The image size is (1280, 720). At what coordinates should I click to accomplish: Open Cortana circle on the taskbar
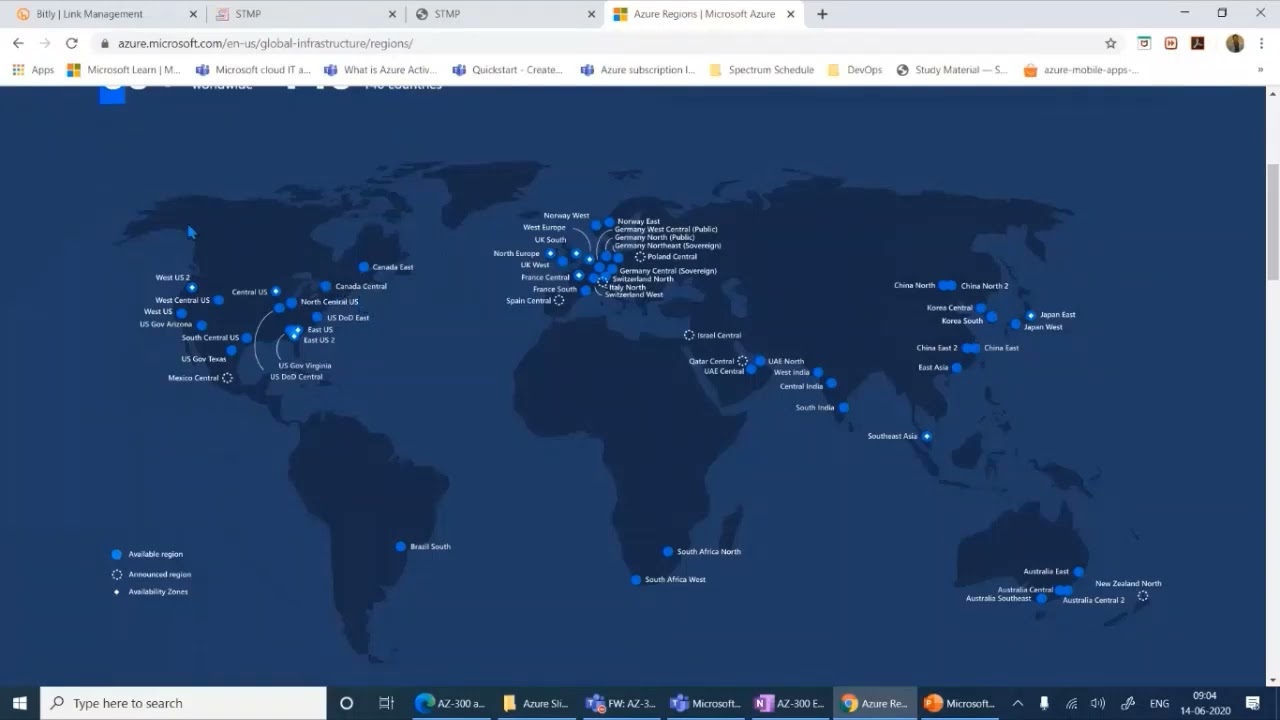(x=346, y=703)
